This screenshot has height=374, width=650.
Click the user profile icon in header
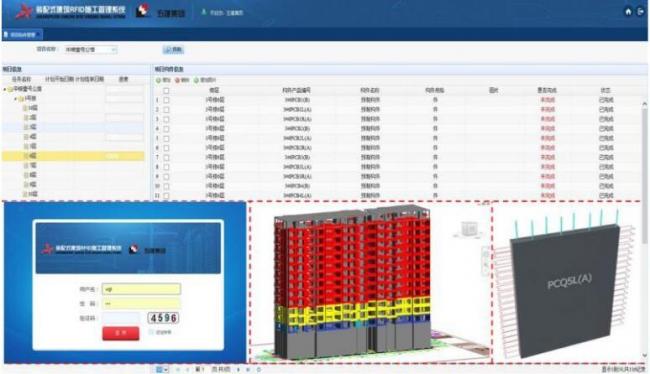tap(204, 12)
